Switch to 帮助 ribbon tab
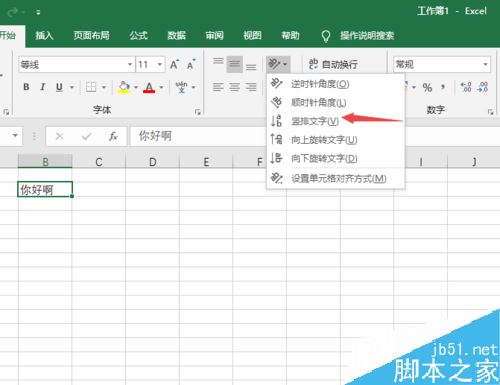Viewport: 500px width, 385px height. pos(290,35)
